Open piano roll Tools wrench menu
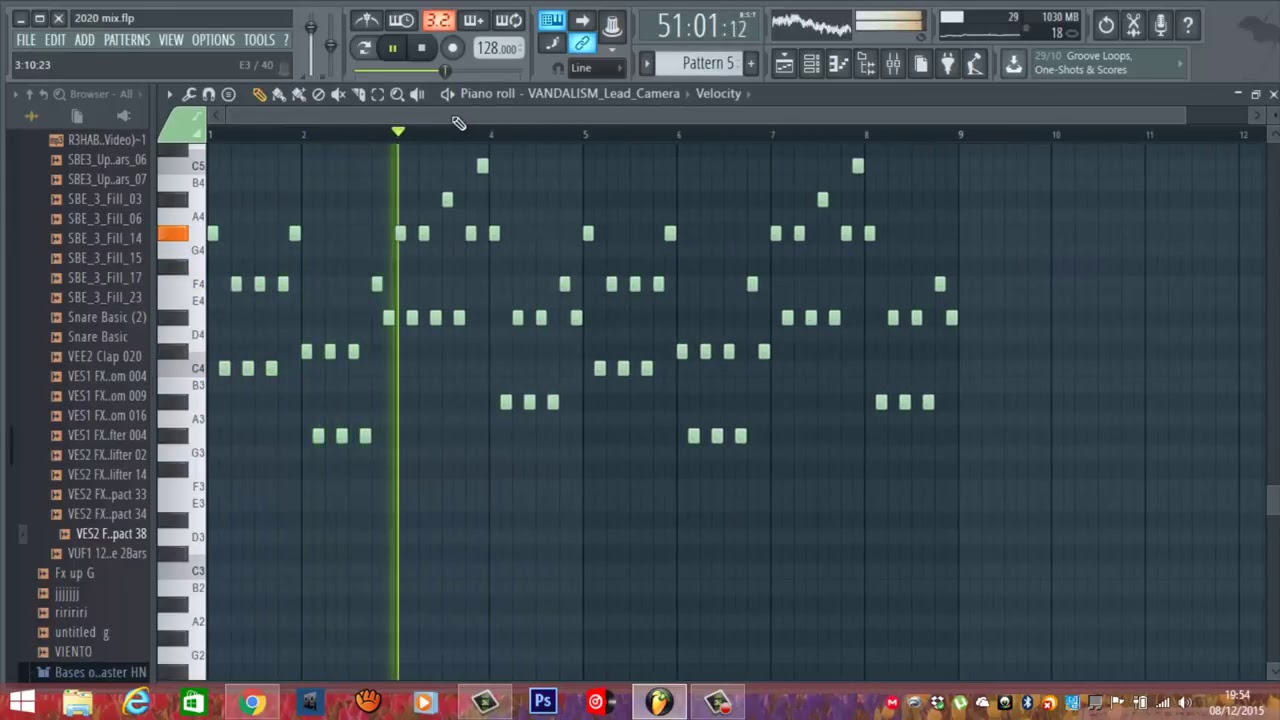This screenshot has height=720, width=1280. [189, 94]
